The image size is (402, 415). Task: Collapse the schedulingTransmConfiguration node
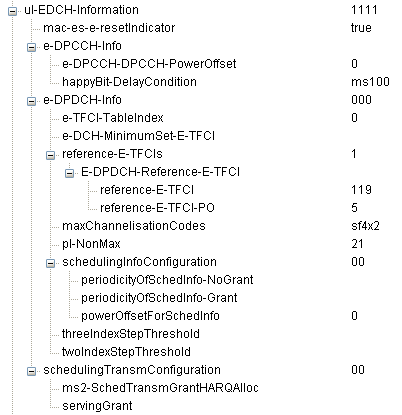click(x=31, y=372)
